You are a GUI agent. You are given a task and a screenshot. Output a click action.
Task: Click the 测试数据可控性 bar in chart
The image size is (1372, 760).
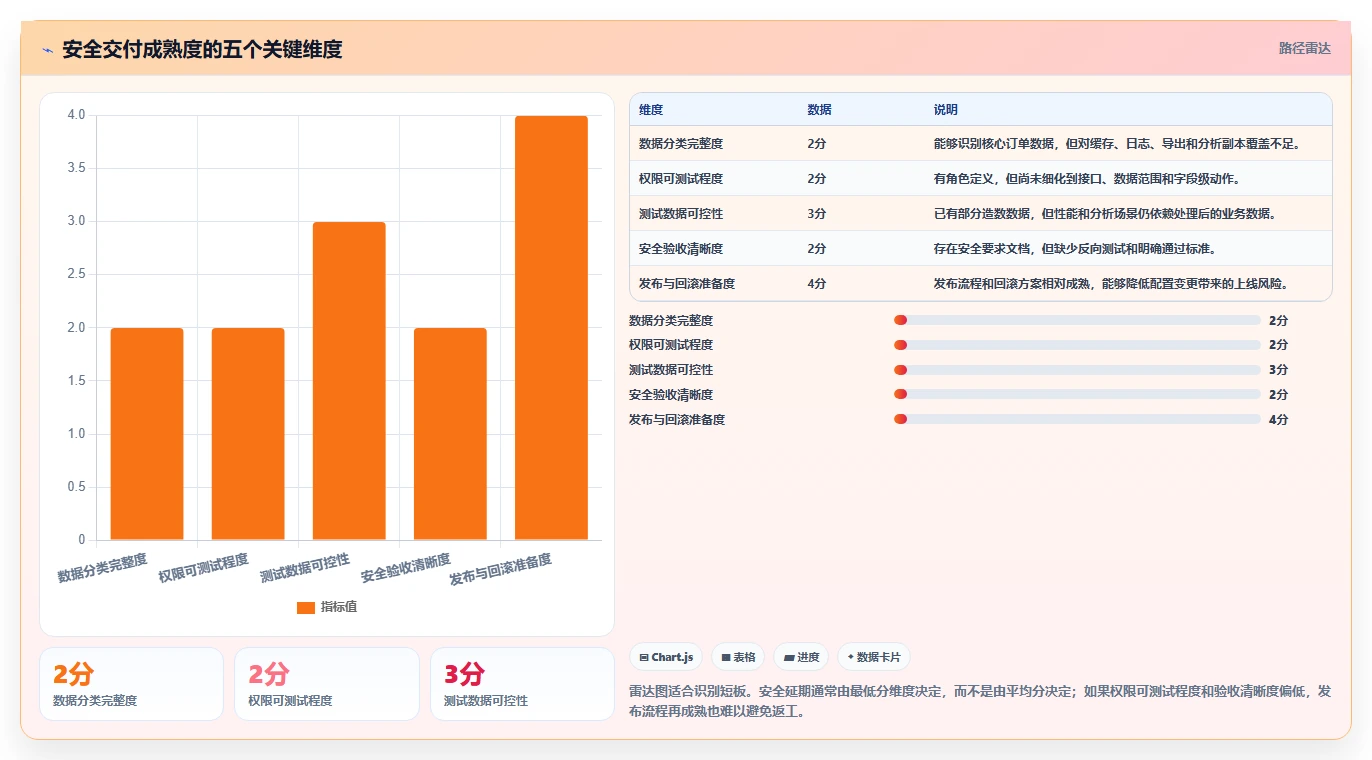point(349,381)
